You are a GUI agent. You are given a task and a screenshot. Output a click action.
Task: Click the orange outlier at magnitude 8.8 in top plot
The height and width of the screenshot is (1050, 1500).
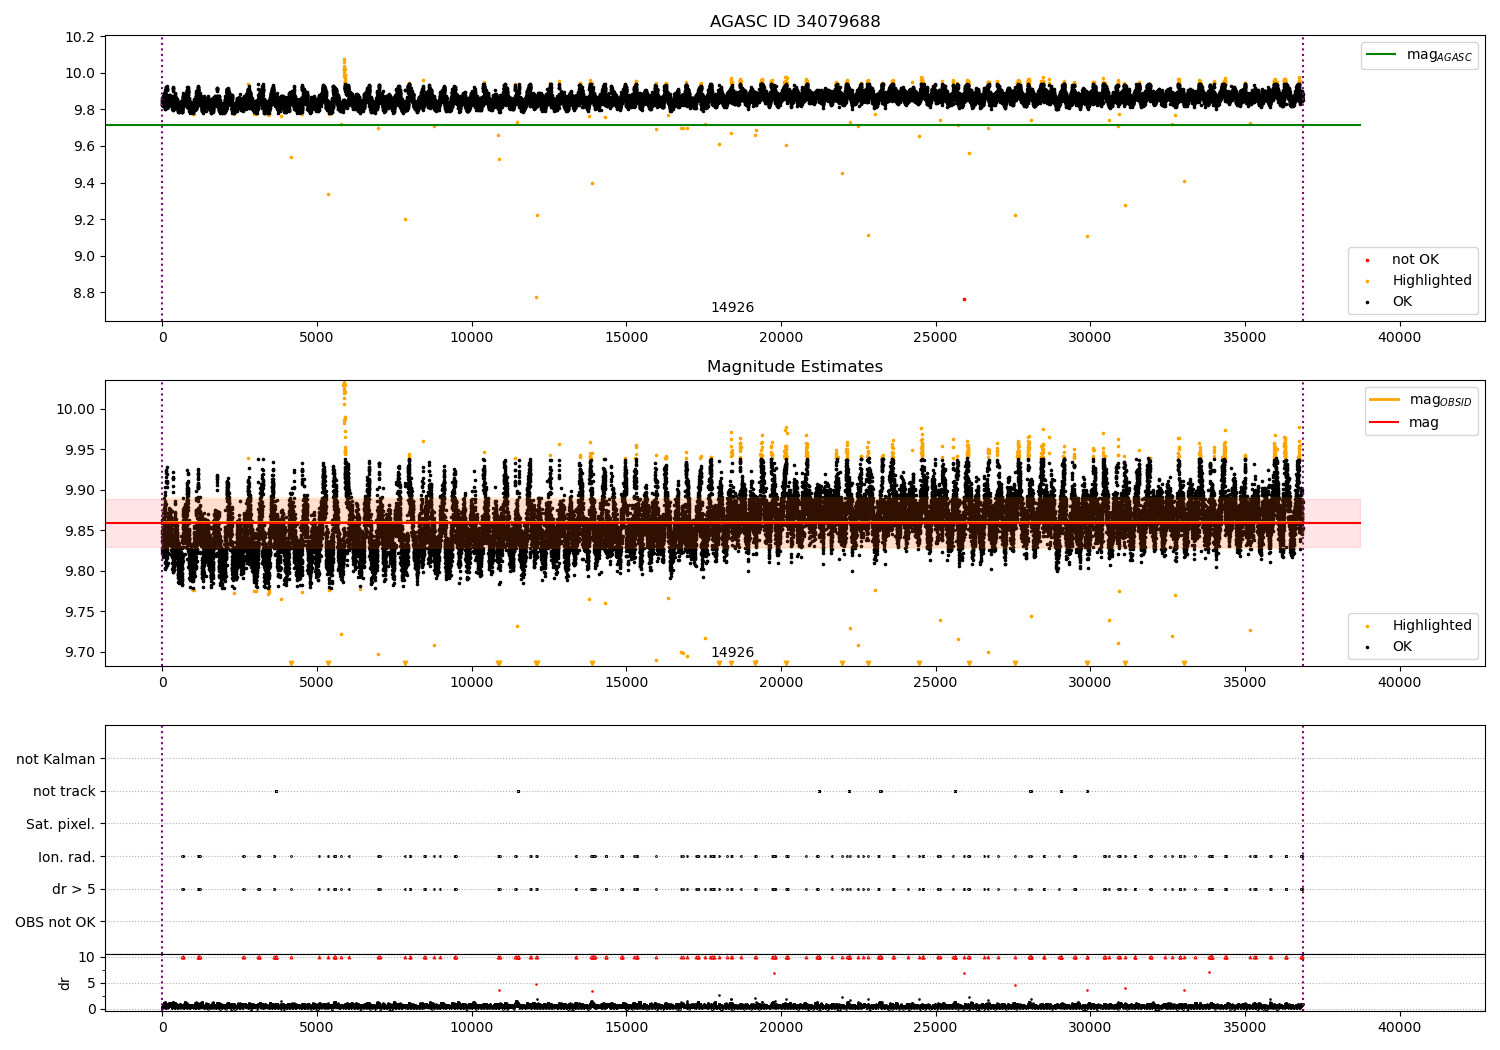tap(536, 297)
